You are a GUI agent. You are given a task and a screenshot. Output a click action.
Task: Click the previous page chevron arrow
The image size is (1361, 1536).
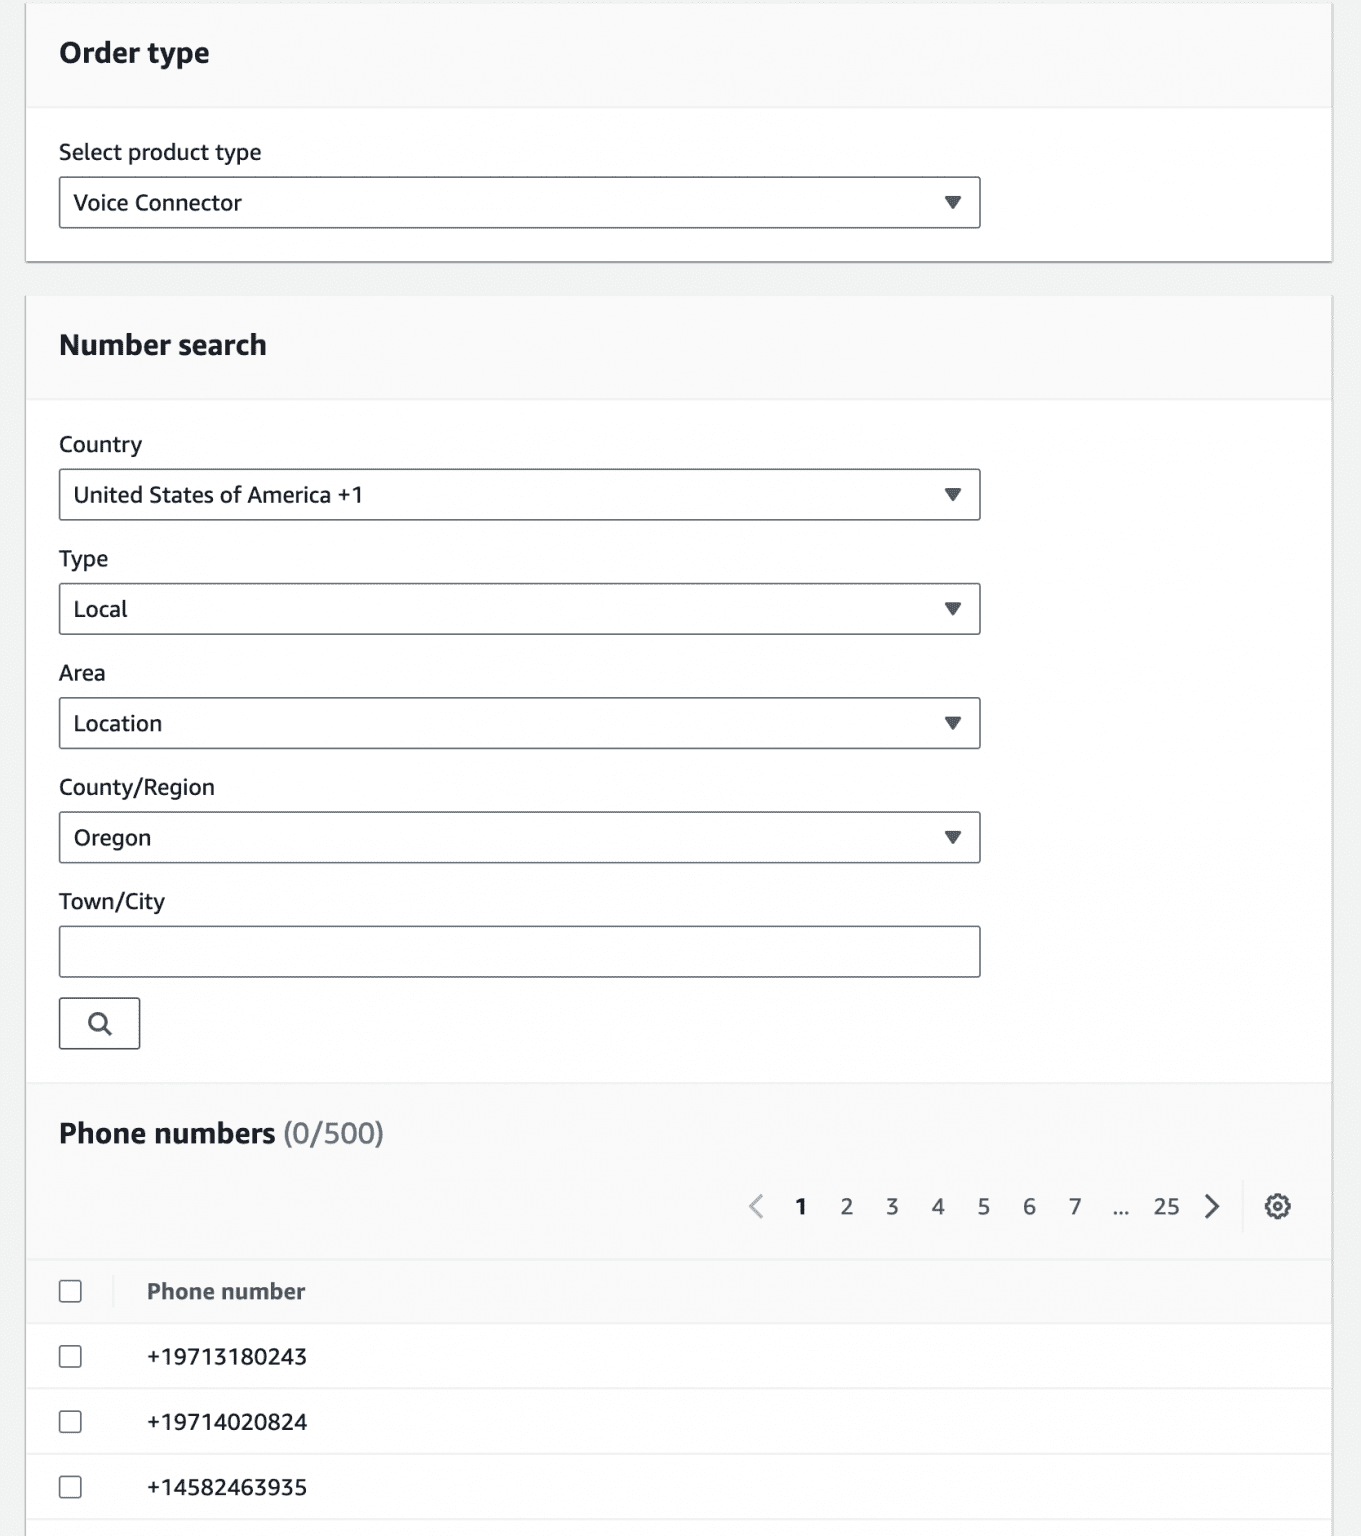[x=756, y=1206]
